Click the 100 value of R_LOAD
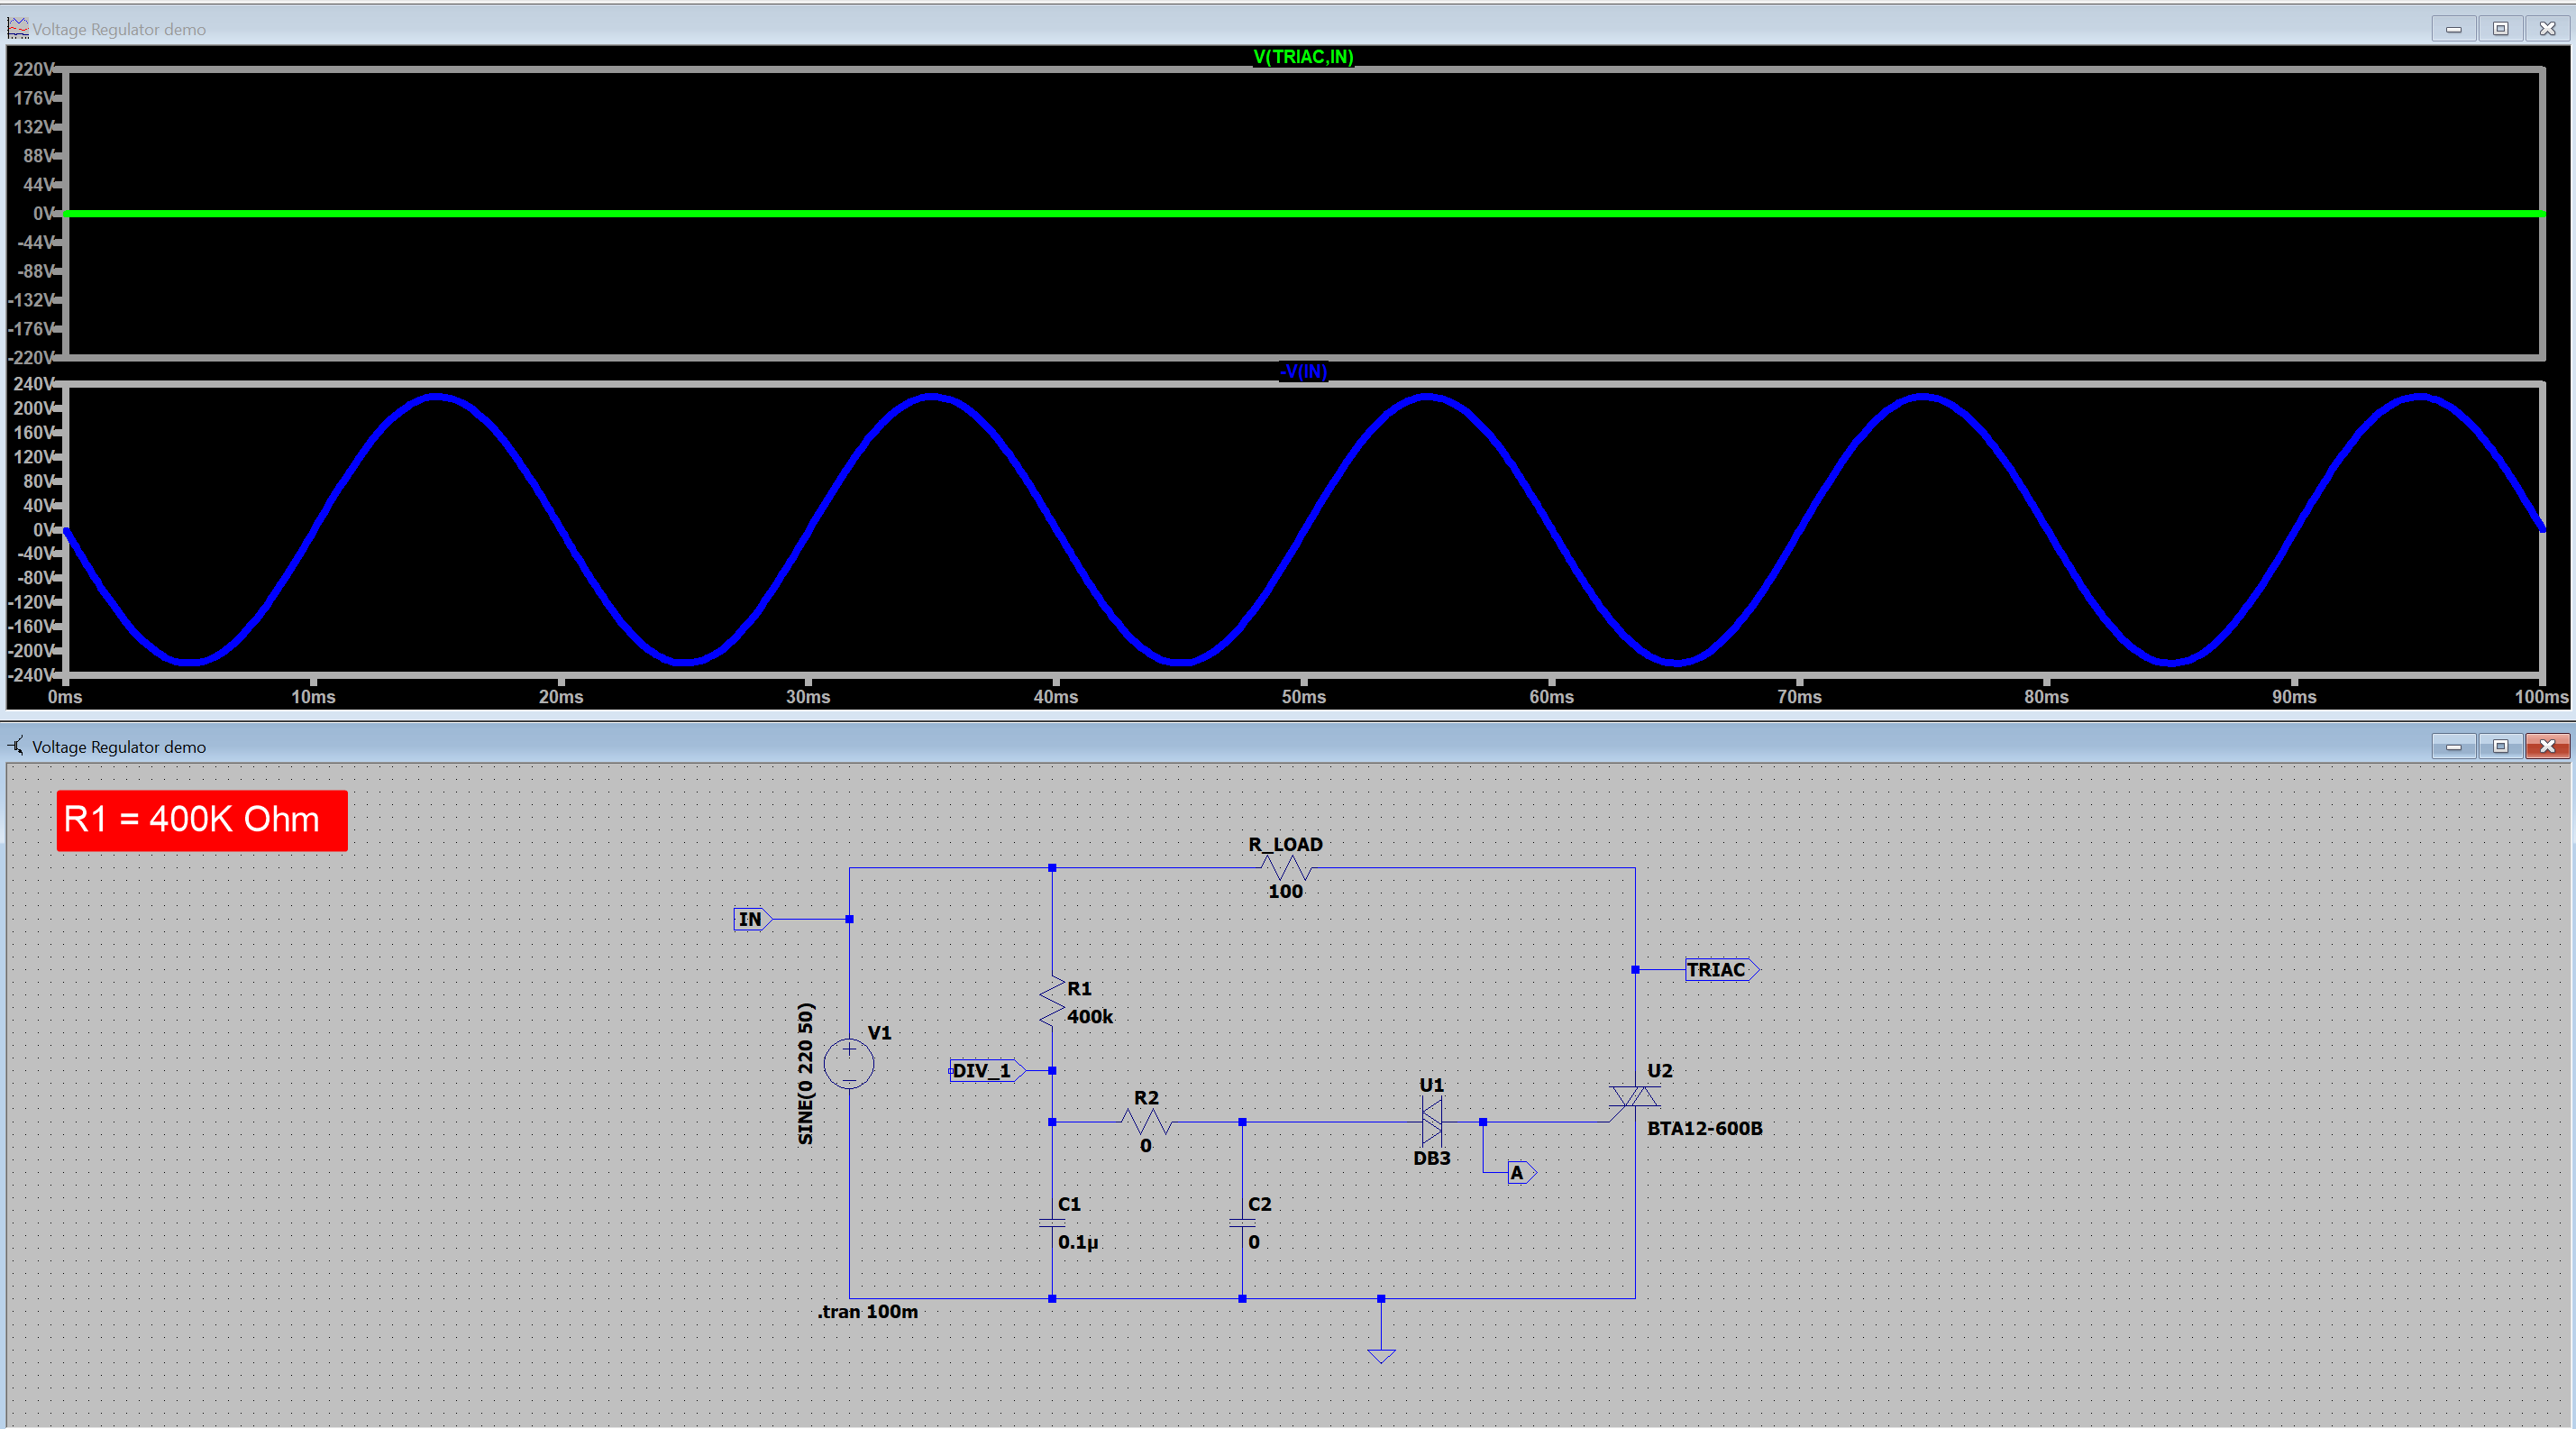The height and width of the screenshot is (1429, 2576). pos(1285,891)
